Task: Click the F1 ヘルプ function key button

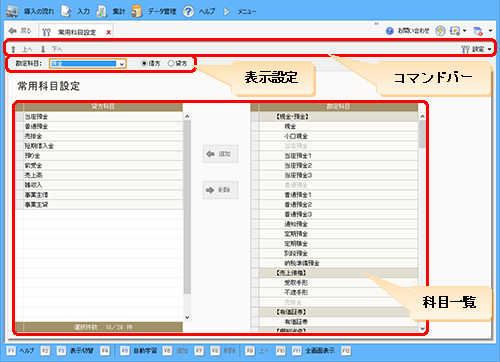Action: (21, 351)
